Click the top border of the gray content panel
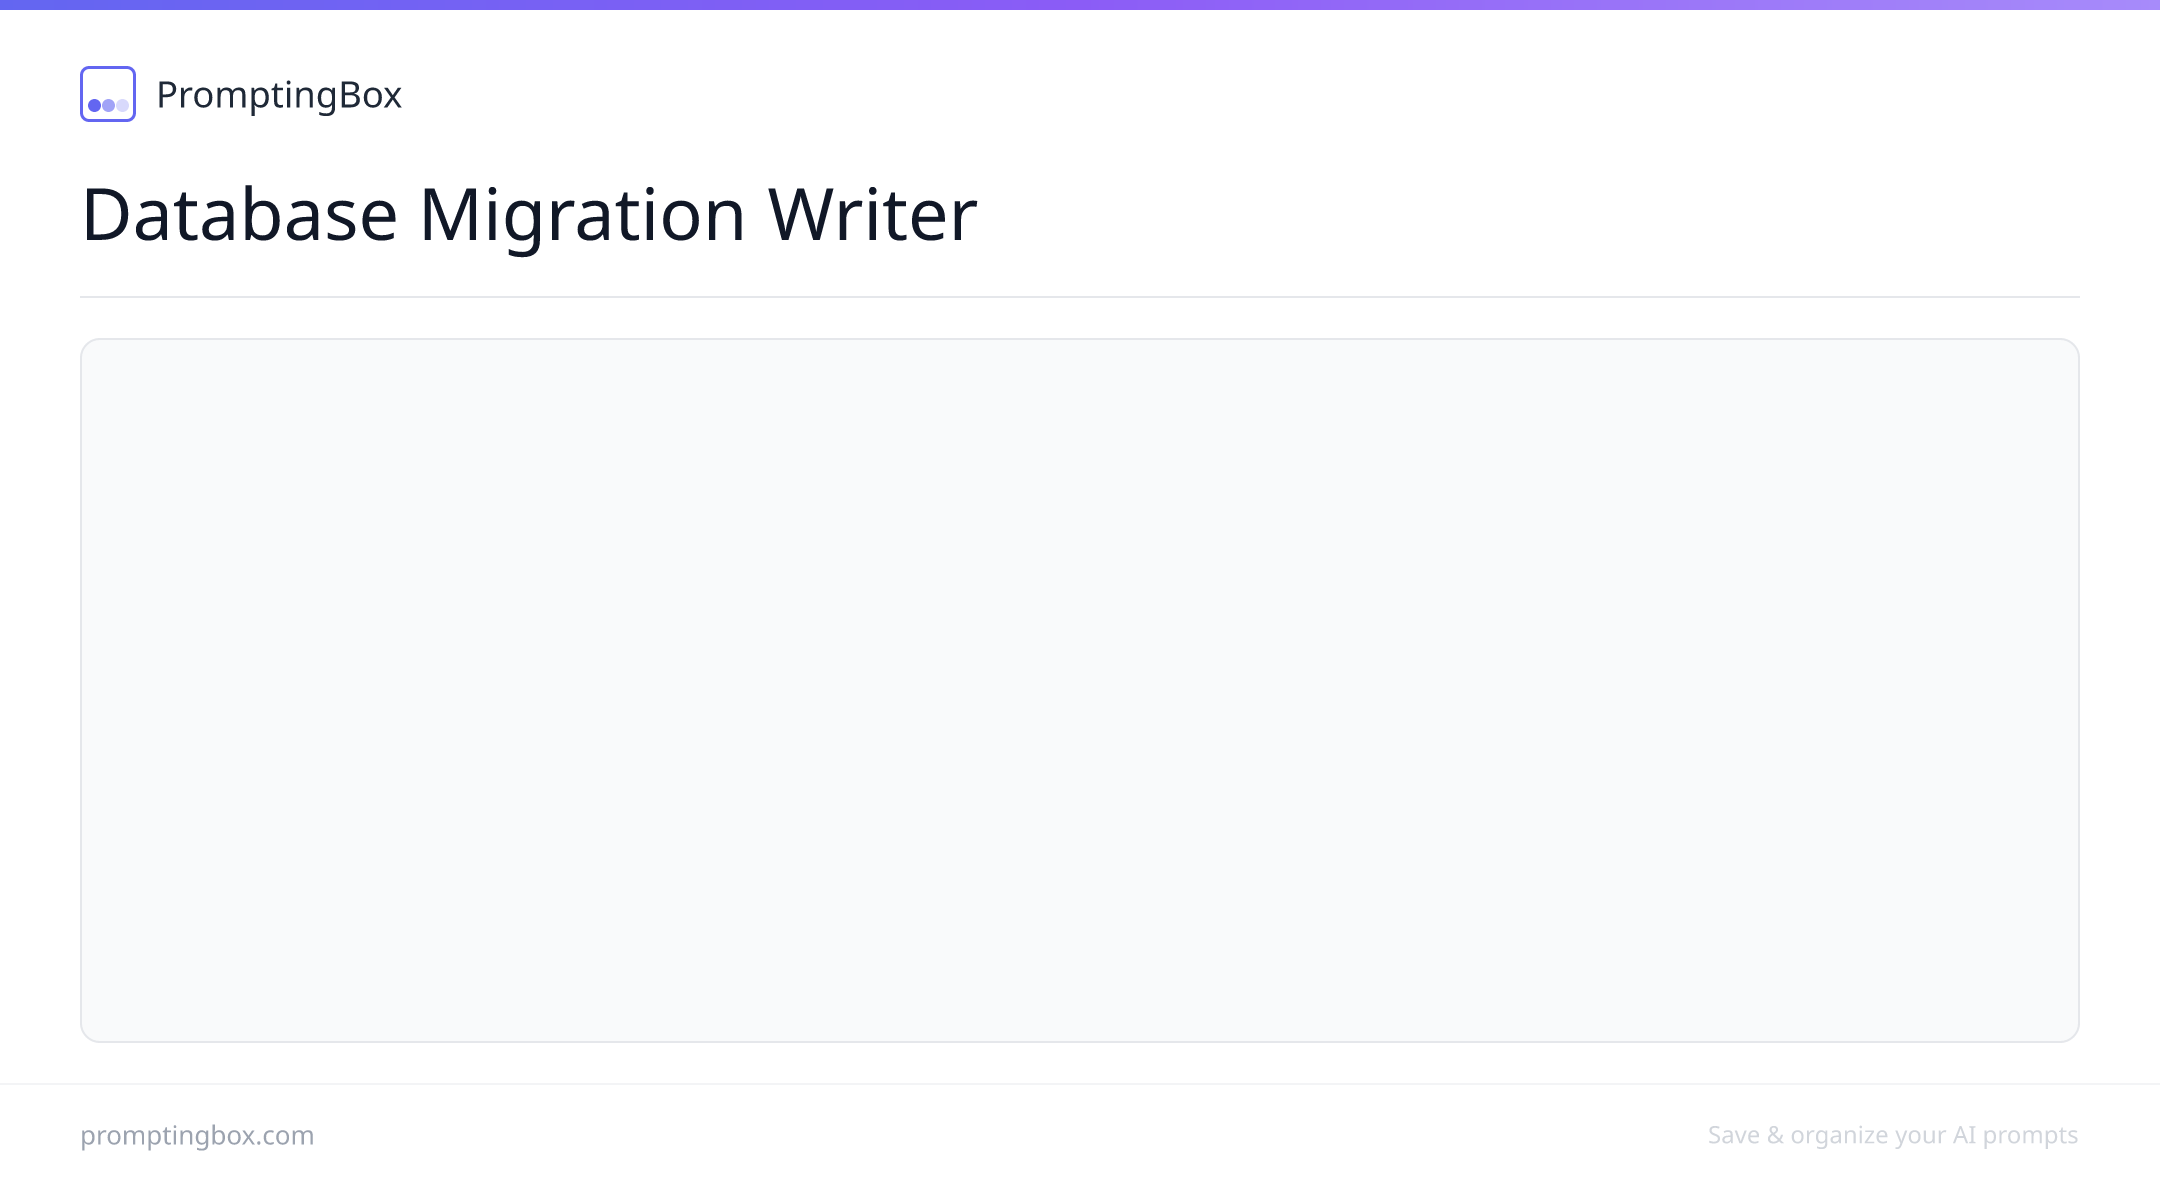2160x1200 pixels. (x=1080, y=339)
